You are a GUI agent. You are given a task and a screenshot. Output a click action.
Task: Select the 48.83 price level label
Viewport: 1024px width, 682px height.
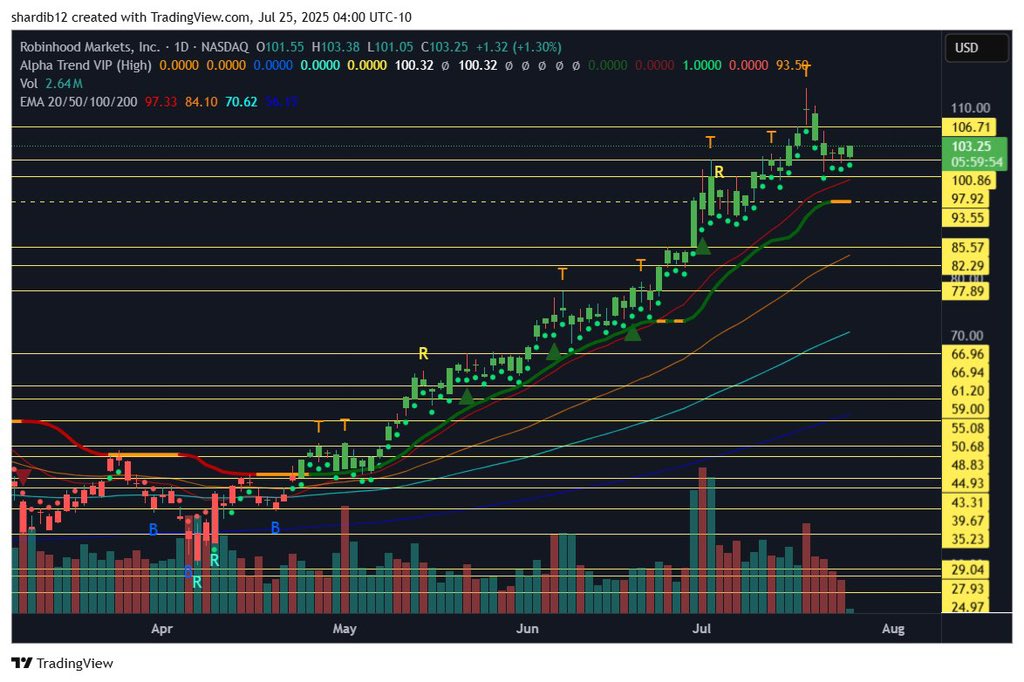[967, 465]
